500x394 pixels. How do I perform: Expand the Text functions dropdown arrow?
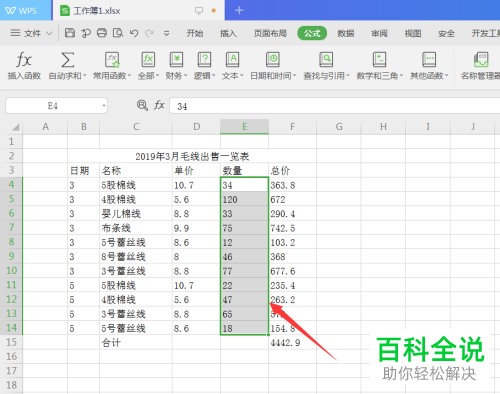(x=242, y=76)
